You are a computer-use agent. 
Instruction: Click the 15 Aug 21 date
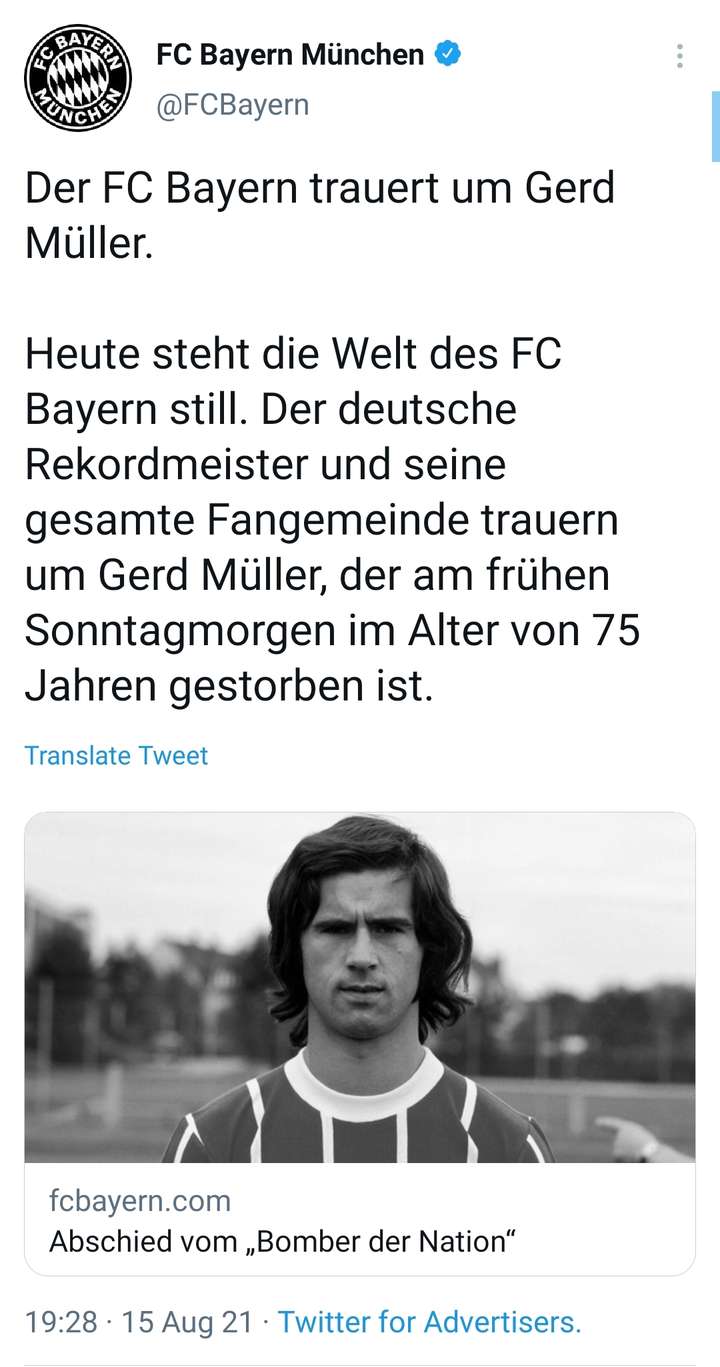[187, 1323]
